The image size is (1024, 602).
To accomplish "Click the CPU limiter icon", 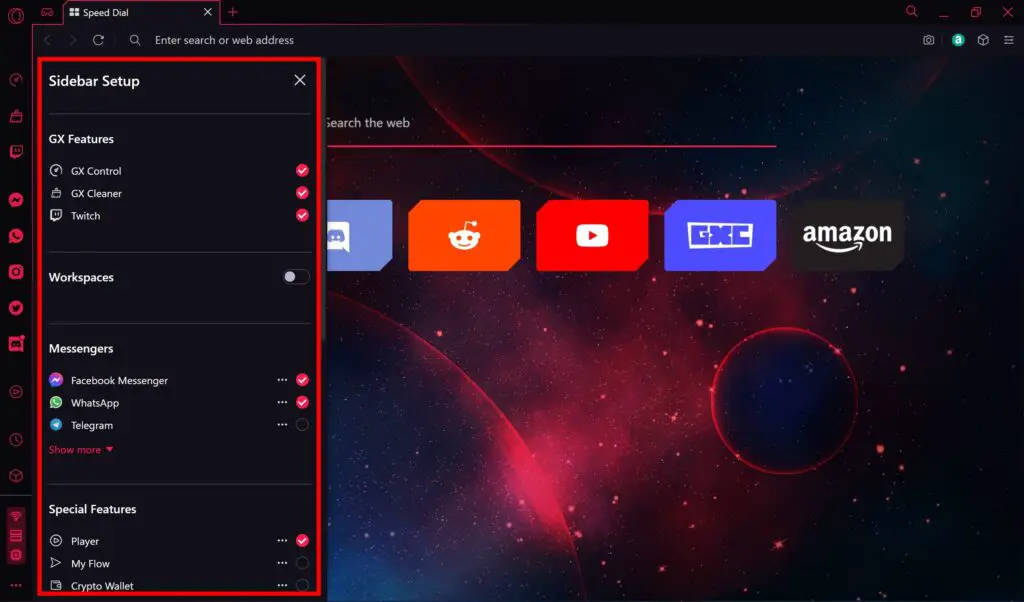I will [16, 556].
